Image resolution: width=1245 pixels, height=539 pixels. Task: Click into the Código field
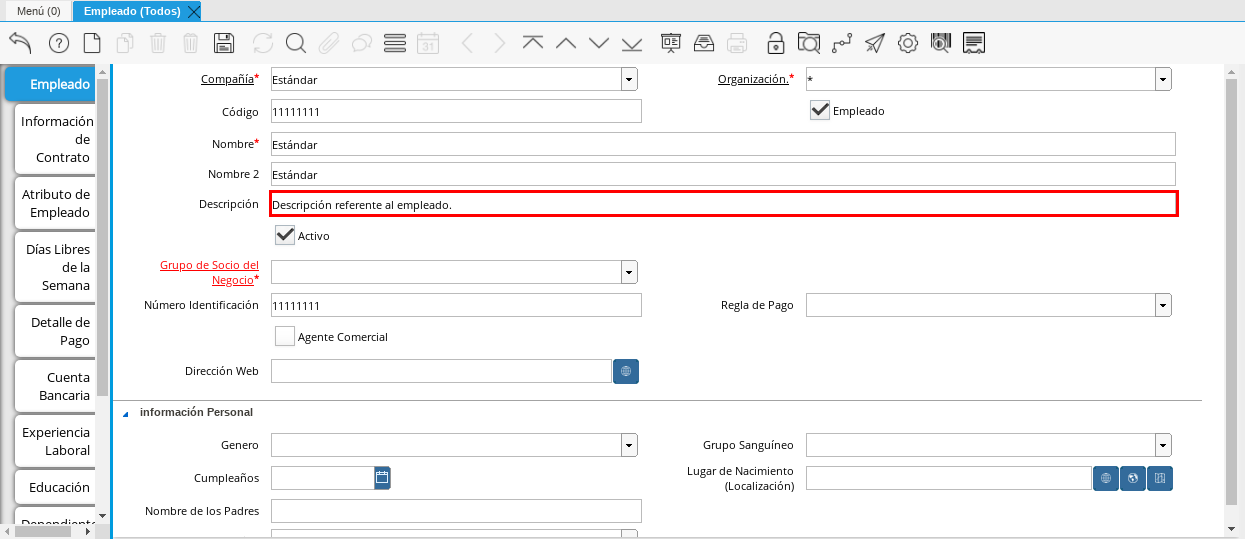pos(456,111)
